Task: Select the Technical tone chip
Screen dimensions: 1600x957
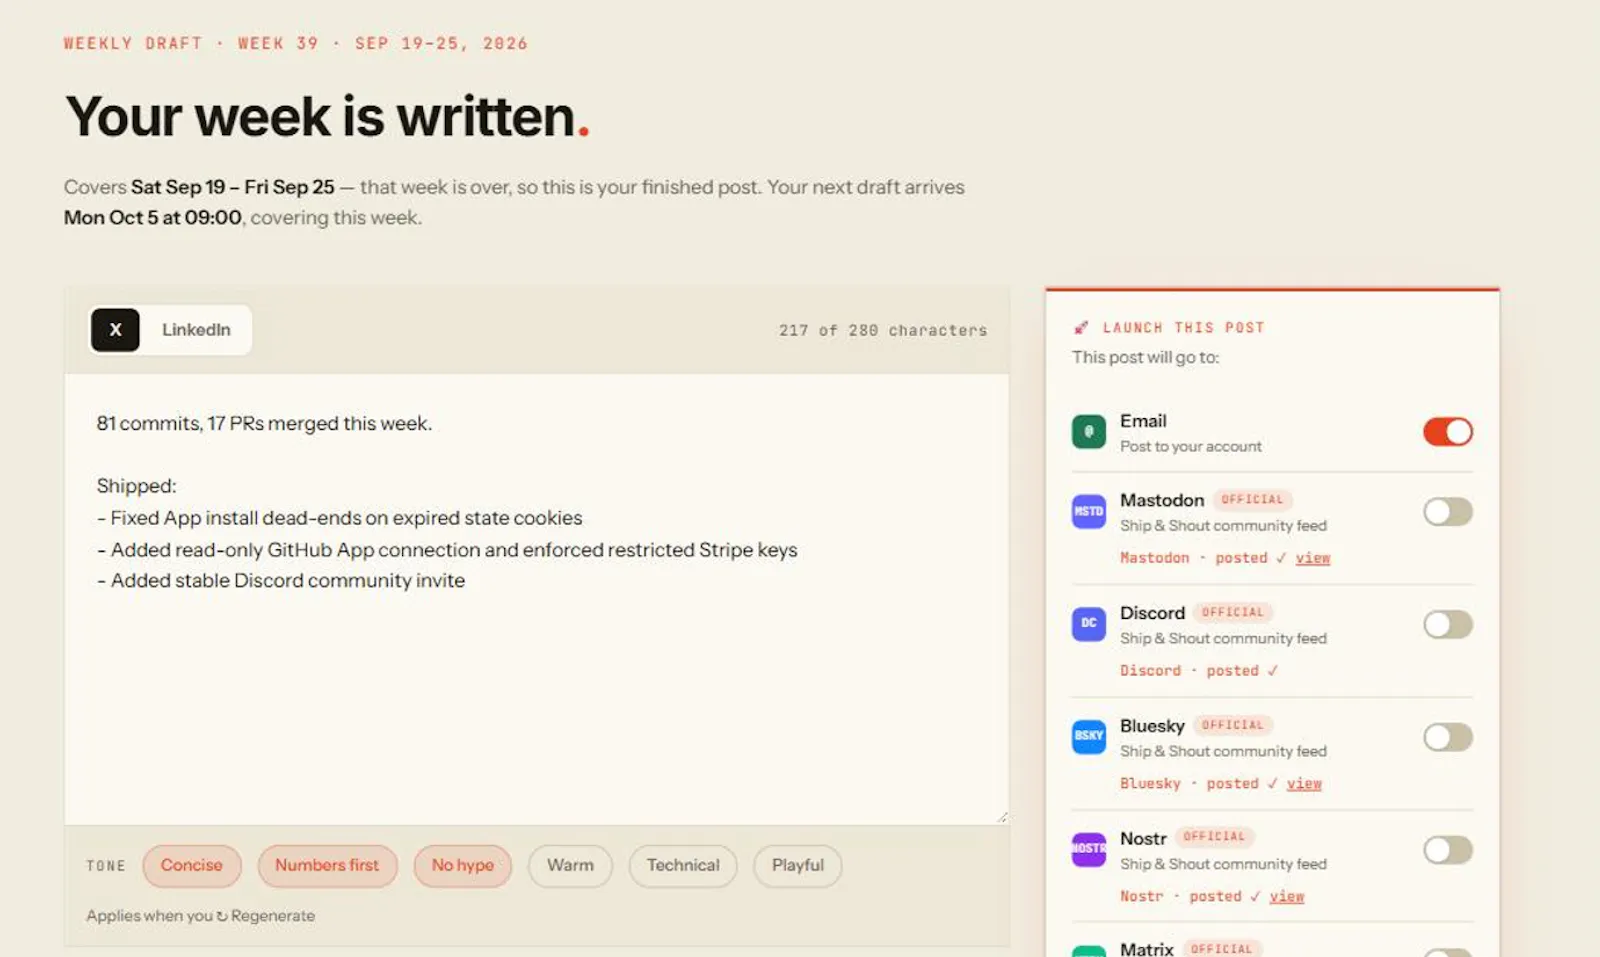Action: point(683,866)
